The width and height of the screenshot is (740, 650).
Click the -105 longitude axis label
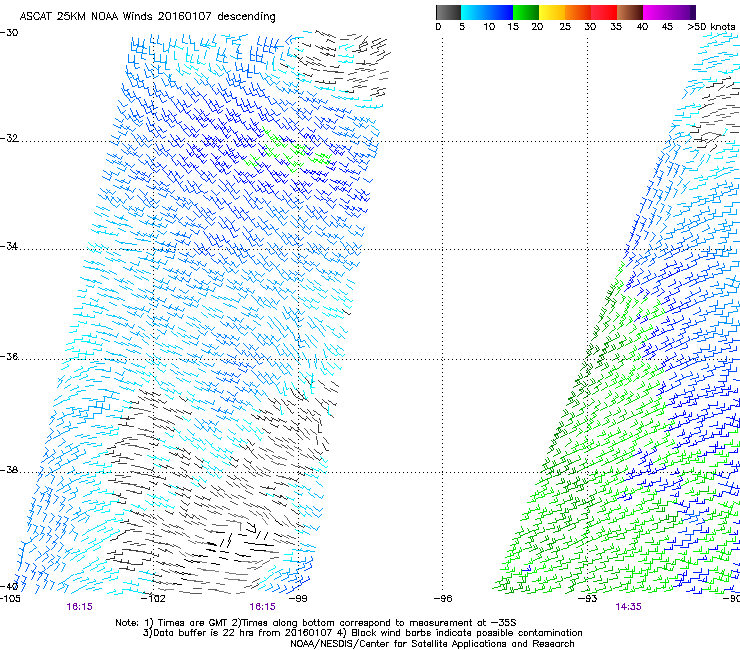pyautogui.click(x=10, y=599)
